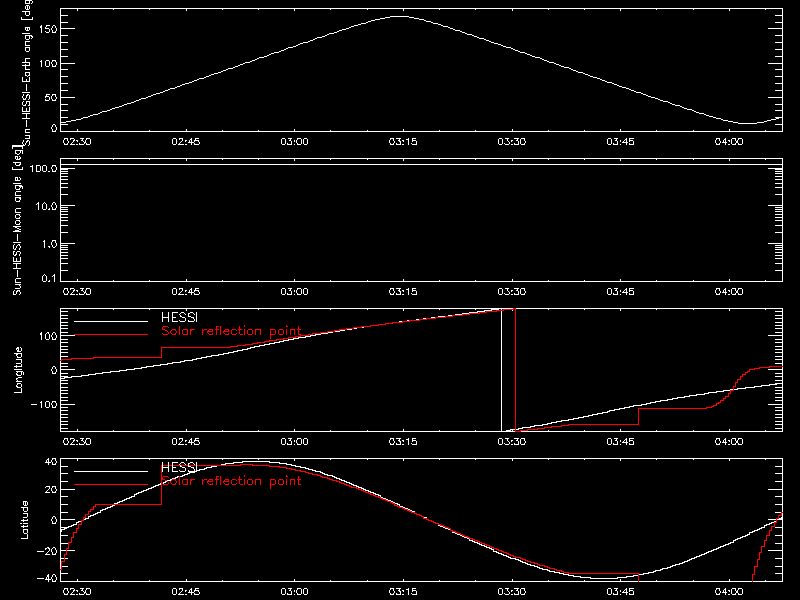Click the Latitude axis title
Viewport: 800px width, 600px height.
24,520
